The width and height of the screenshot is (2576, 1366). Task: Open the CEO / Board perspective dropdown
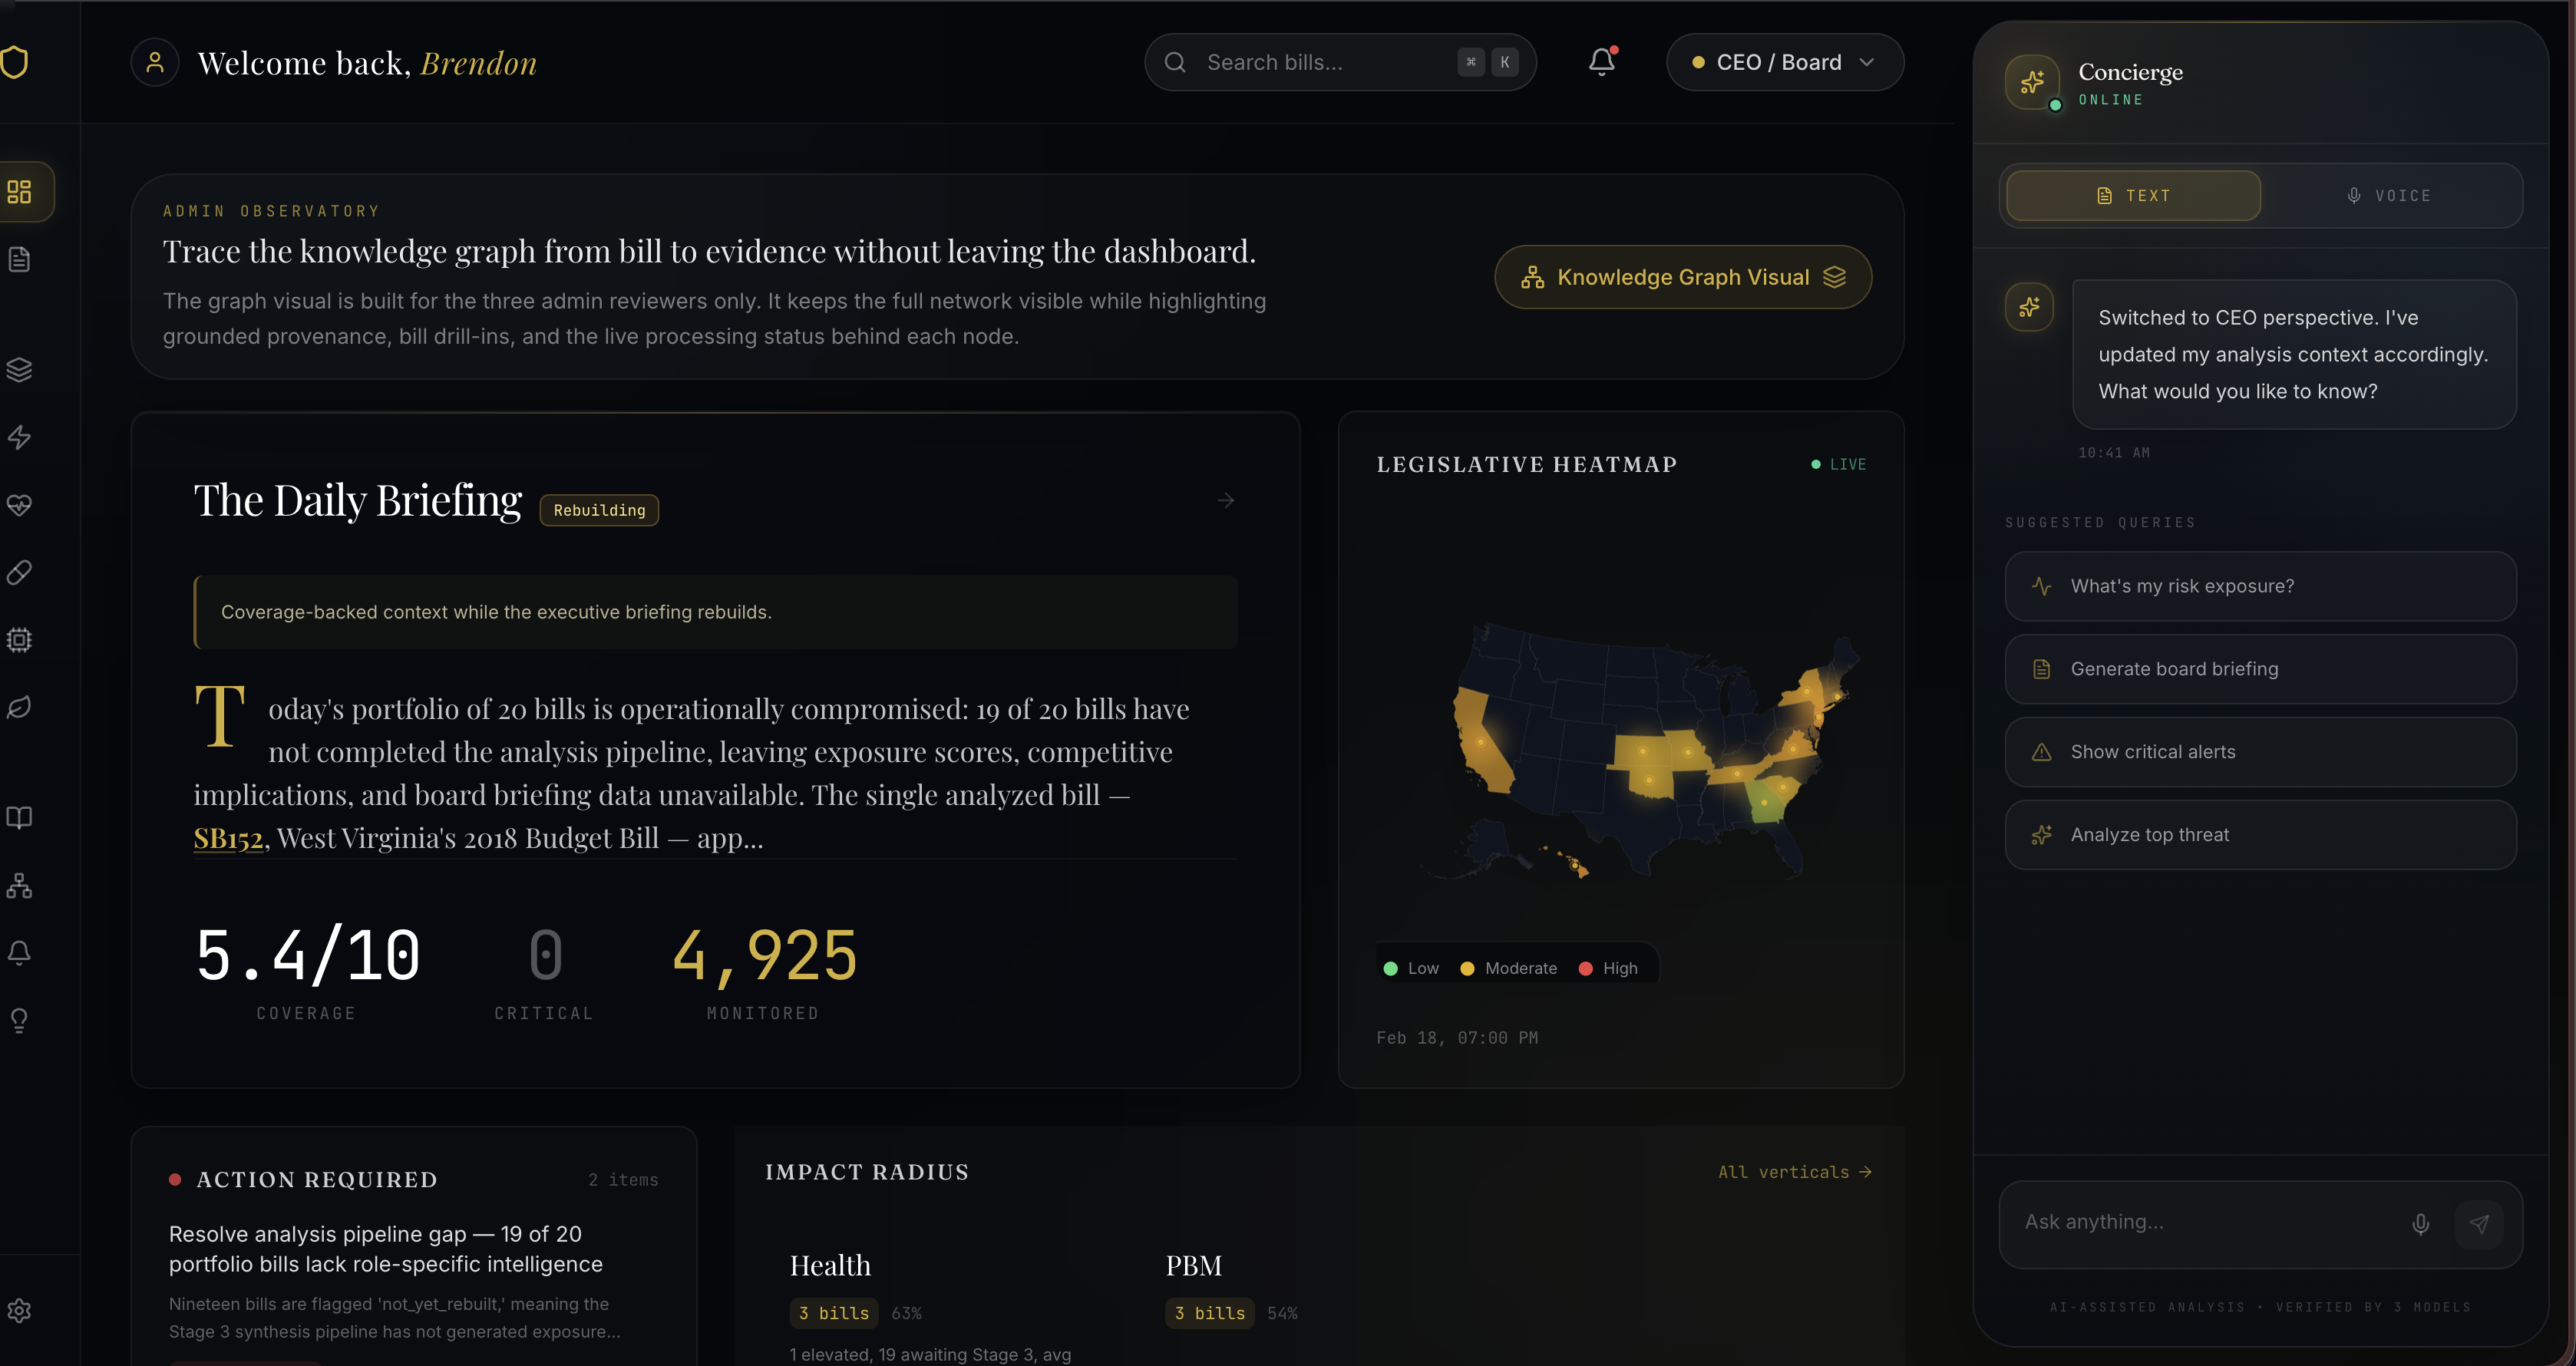coord(1784,61)
